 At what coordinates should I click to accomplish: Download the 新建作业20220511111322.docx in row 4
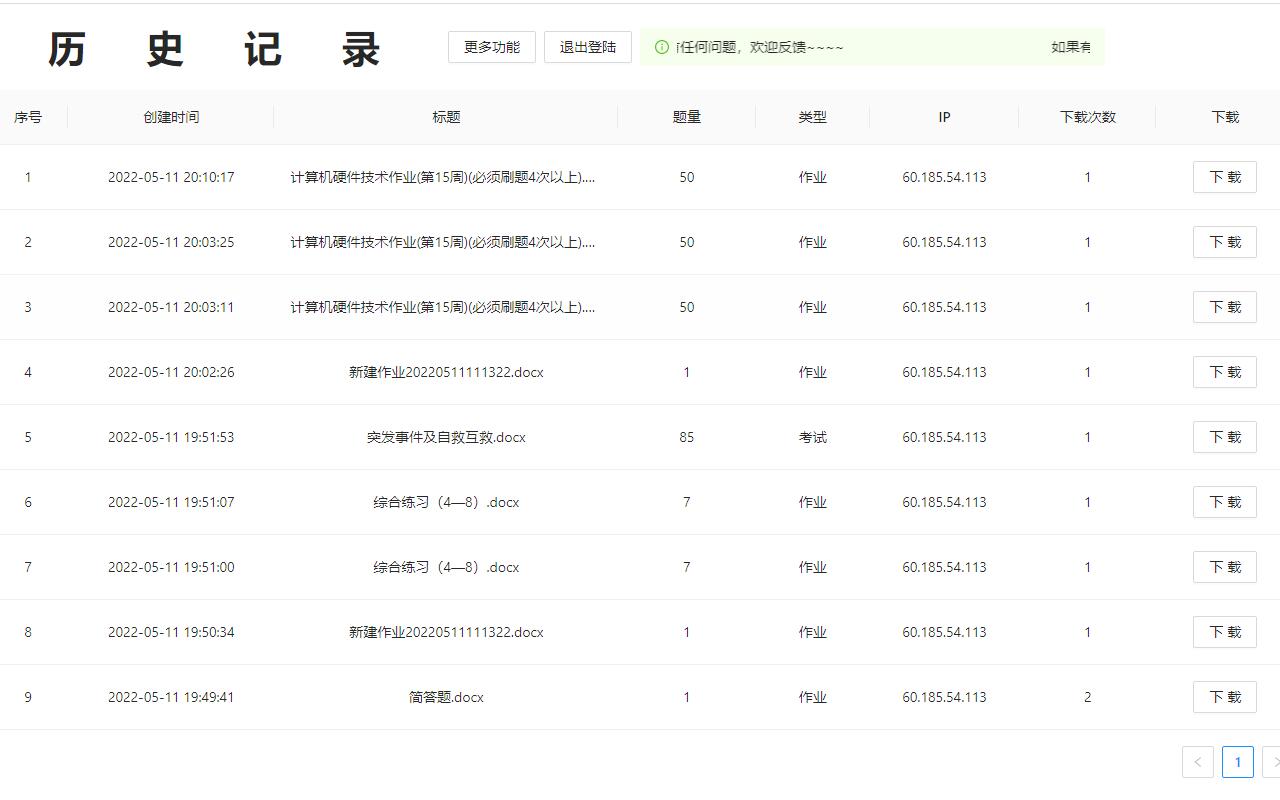(1224, 372)
